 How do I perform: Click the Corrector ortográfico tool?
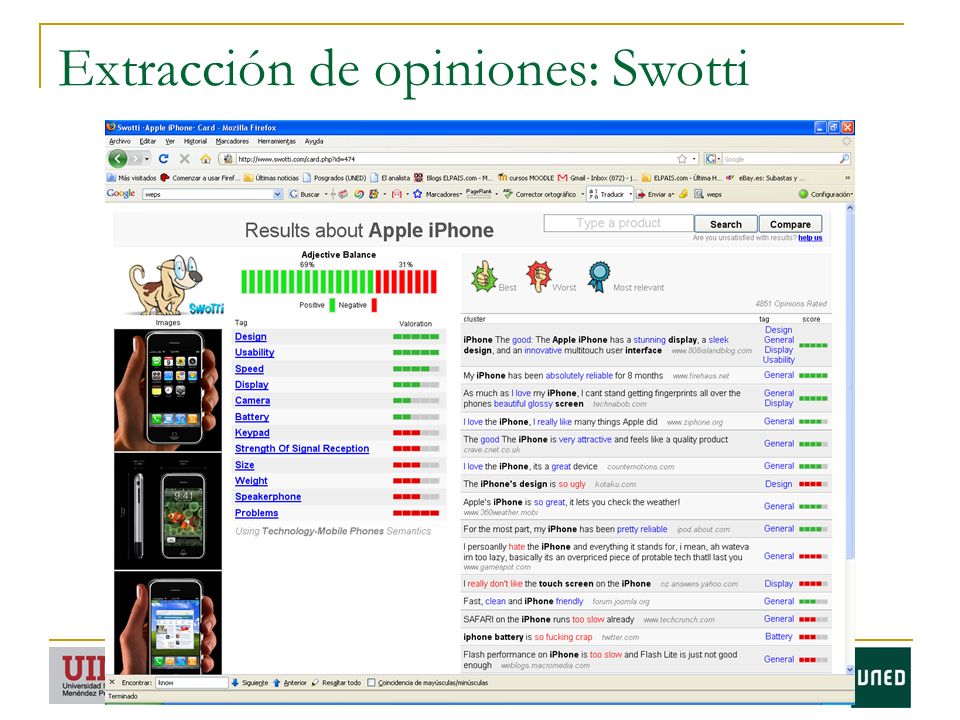click(540, 194)
